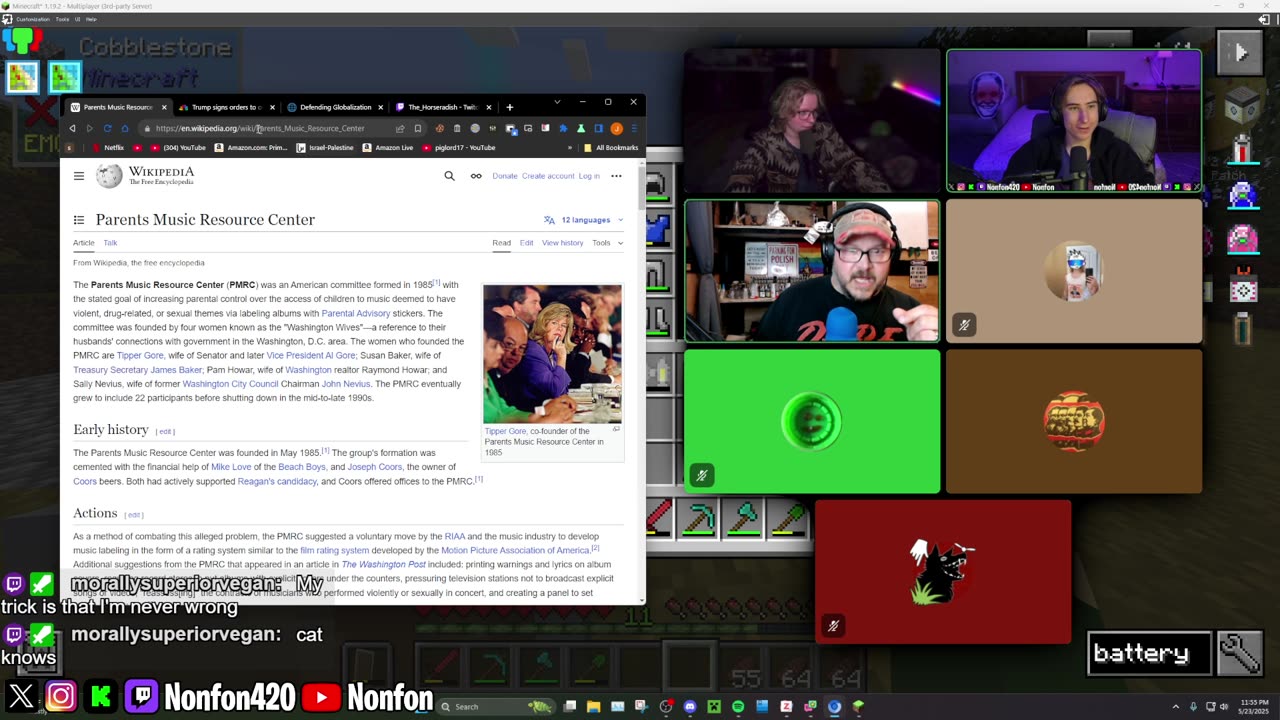The image size is (1280, 720).
Task: Open the All Bookmarks folder
Action: 610,148
